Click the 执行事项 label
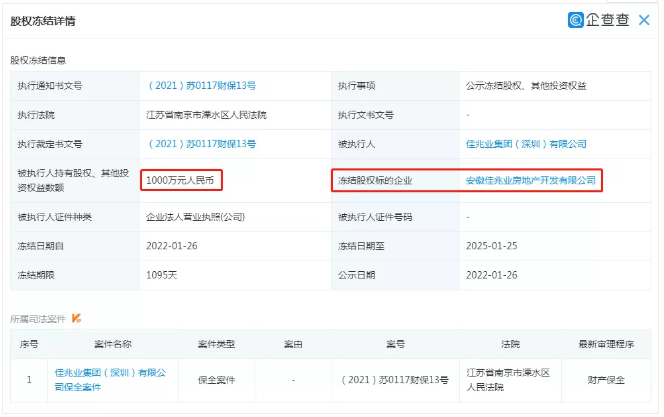664x417 pixels. 356,86
